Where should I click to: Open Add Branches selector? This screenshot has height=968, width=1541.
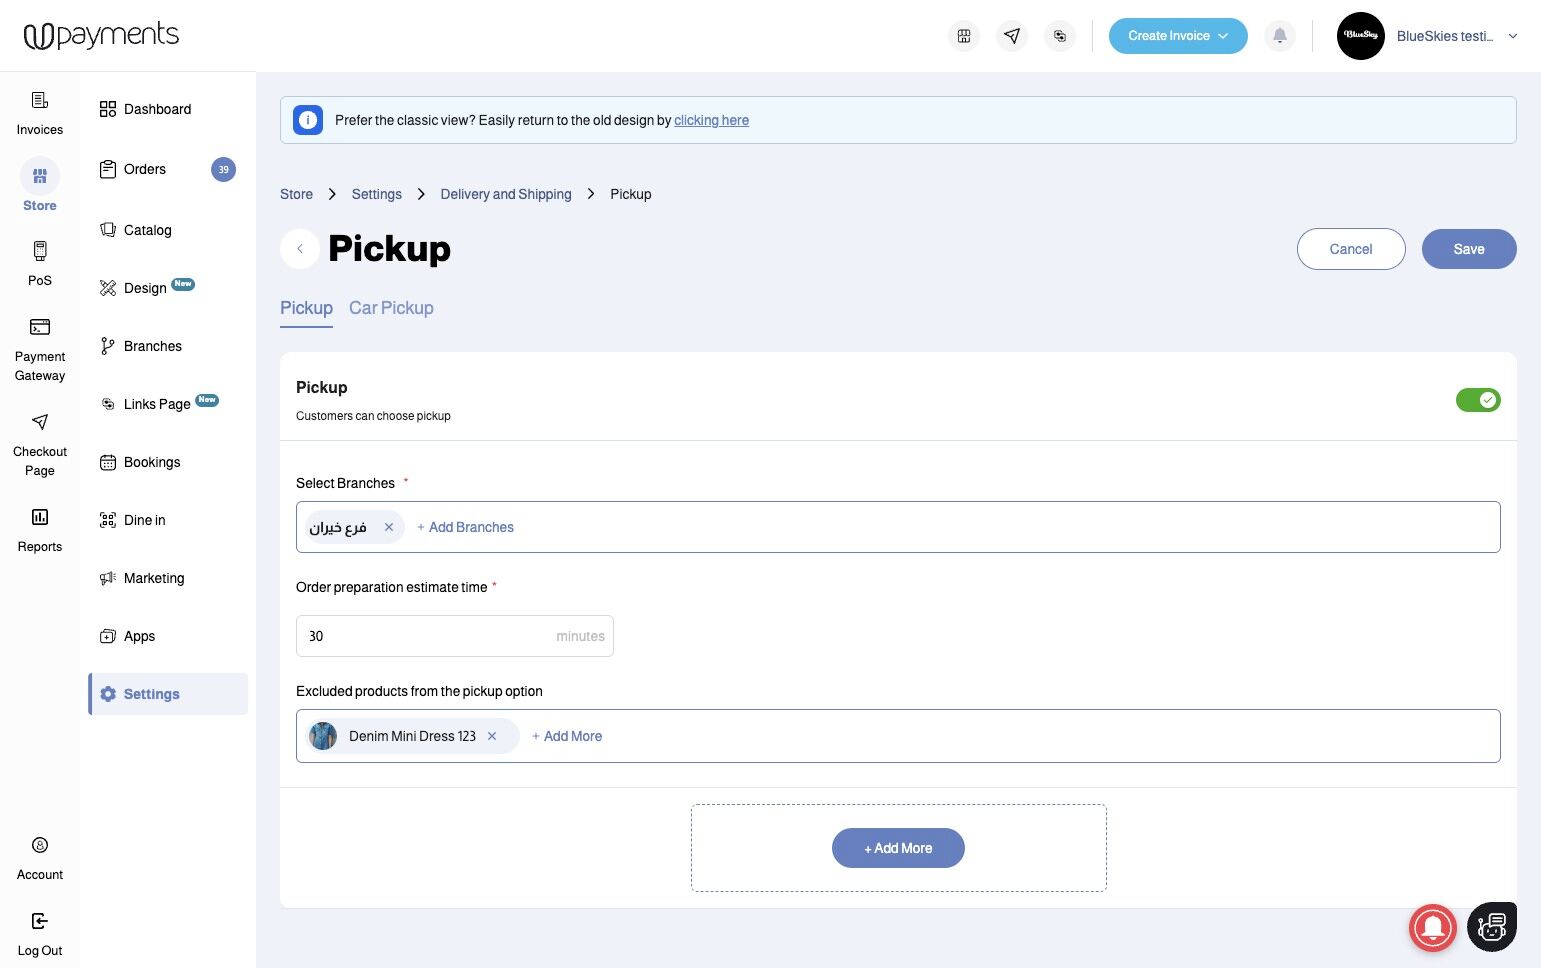(x=466, y=527)
